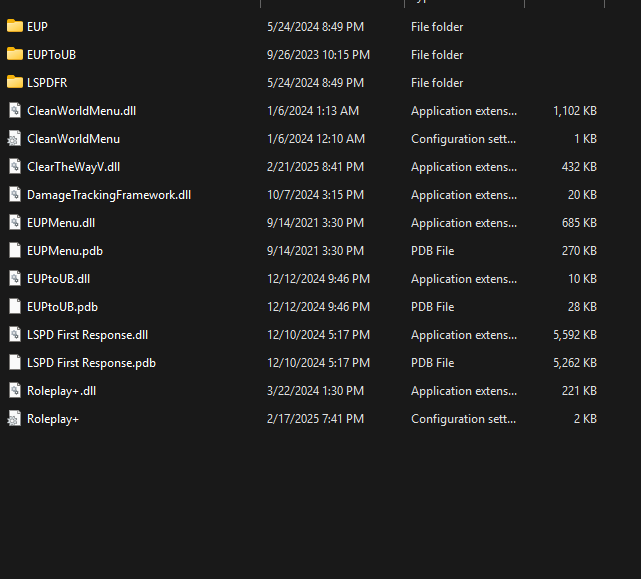The image size is (641, 579).
Task: Click the CleanWorldMenu.dll file icon
Action: tap(14, 110)
